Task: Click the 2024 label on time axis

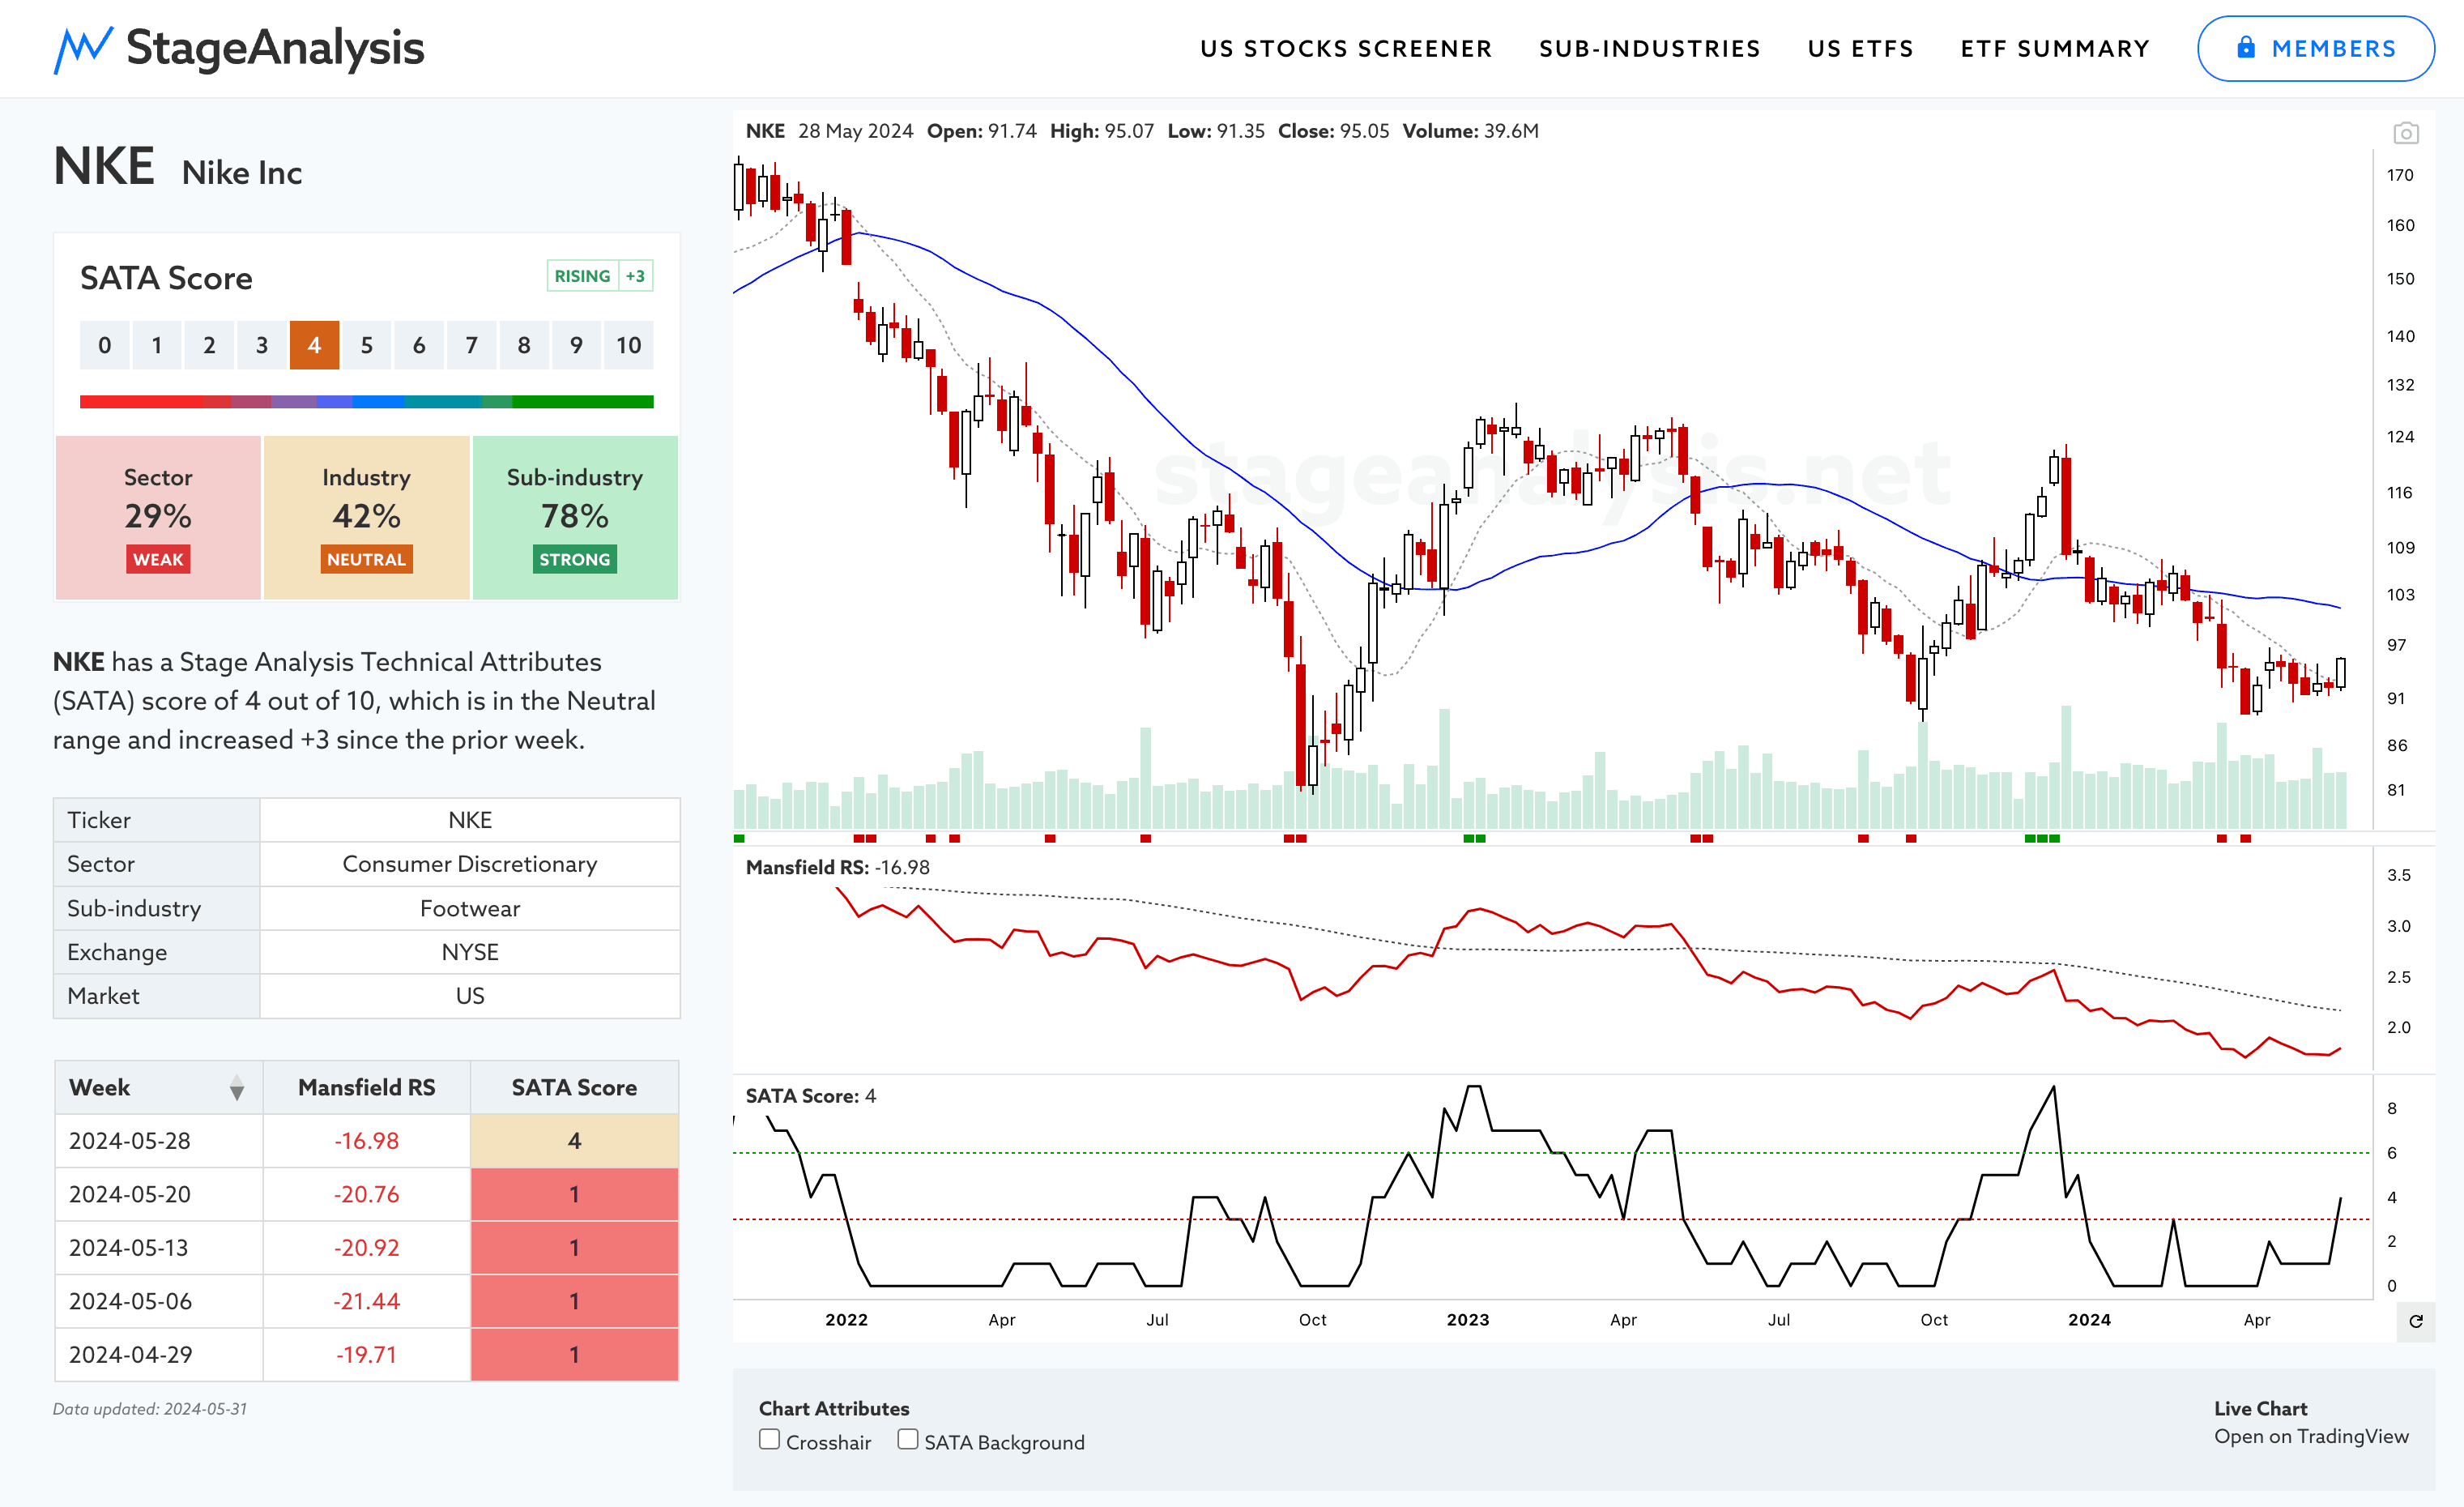Action: point(2090,1320)
